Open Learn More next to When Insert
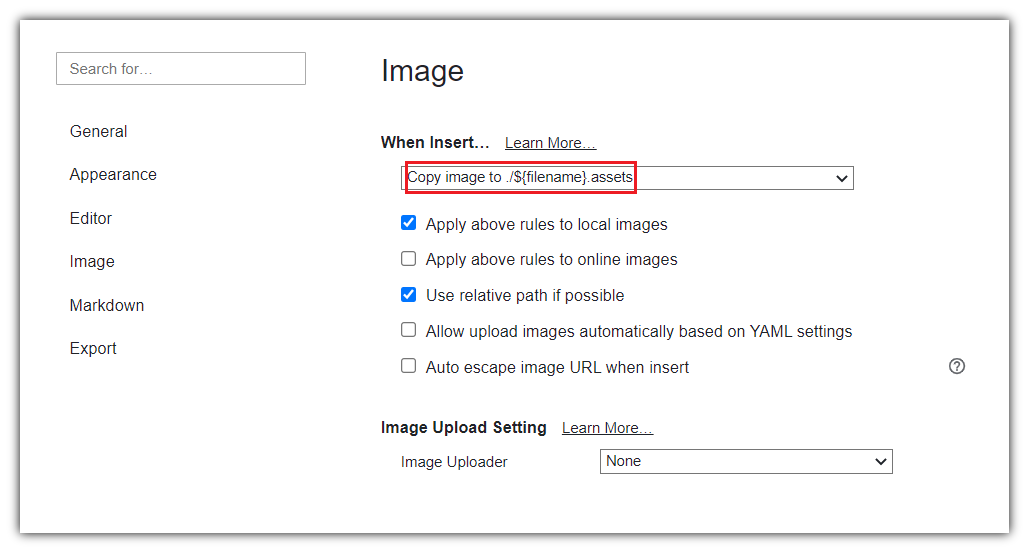The height and width of the screenshot is (553, 1029). (550, 143)
